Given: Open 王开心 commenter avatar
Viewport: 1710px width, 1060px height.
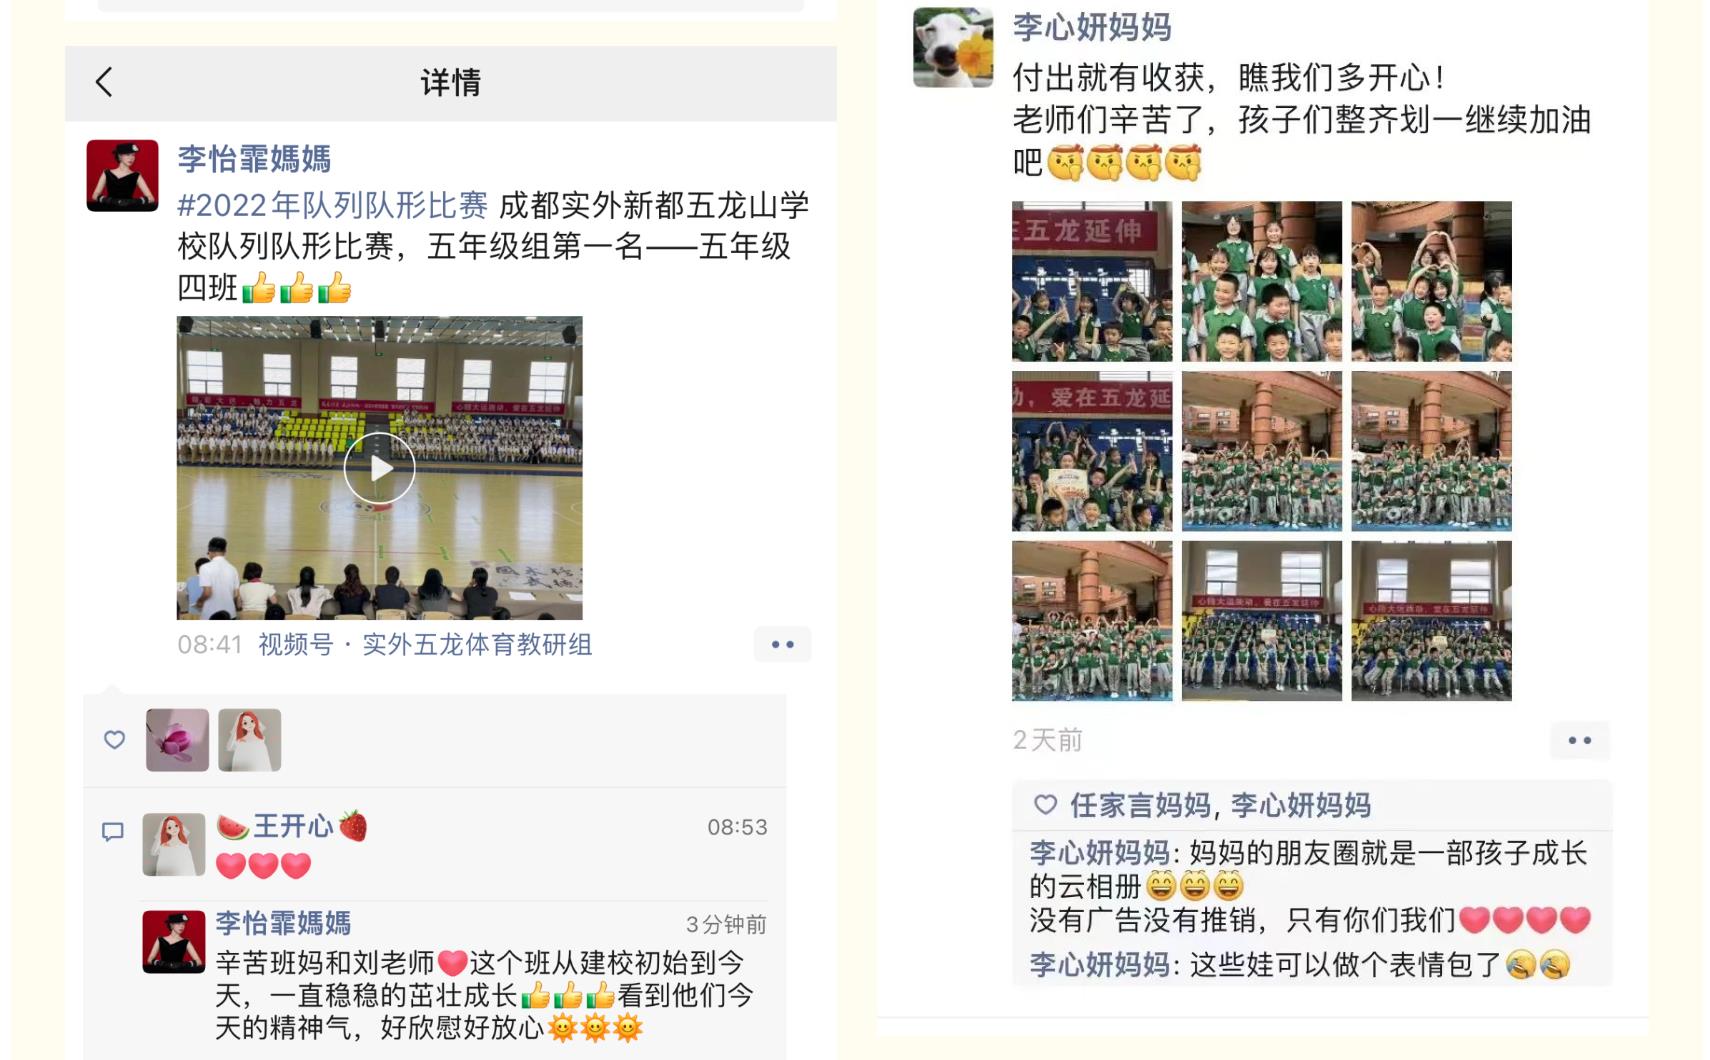Looking at the screenshot, I should (x=174, y=845).
